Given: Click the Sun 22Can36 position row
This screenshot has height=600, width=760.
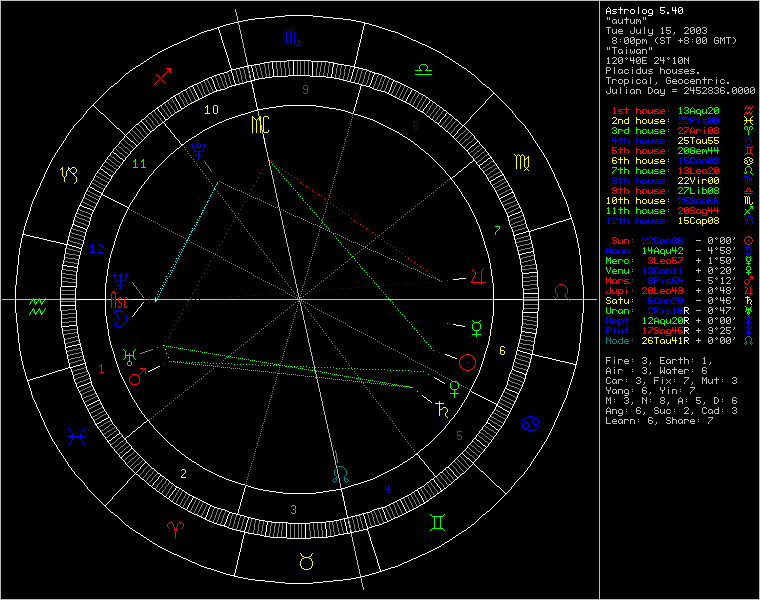Looking at the screenshot, I should [x=673, y=241].
